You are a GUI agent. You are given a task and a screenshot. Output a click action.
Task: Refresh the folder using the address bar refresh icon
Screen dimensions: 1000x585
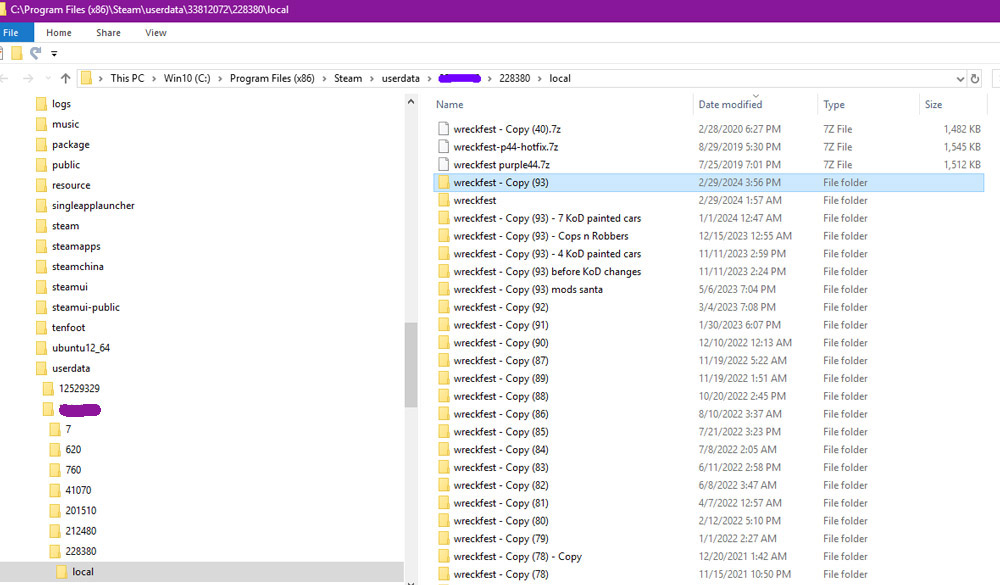tap(975, 78)
